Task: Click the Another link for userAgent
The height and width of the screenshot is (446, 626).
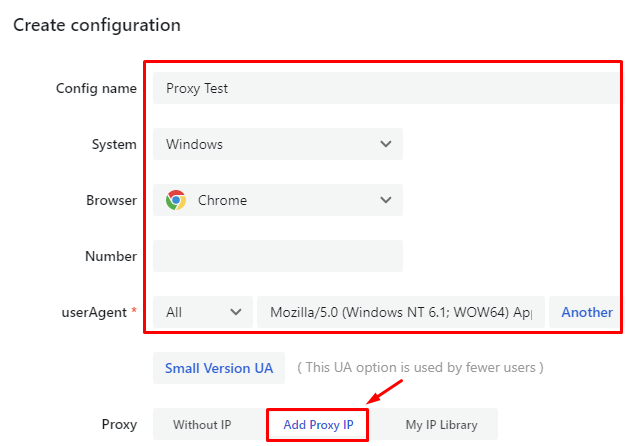Action: tap(586, 312)
